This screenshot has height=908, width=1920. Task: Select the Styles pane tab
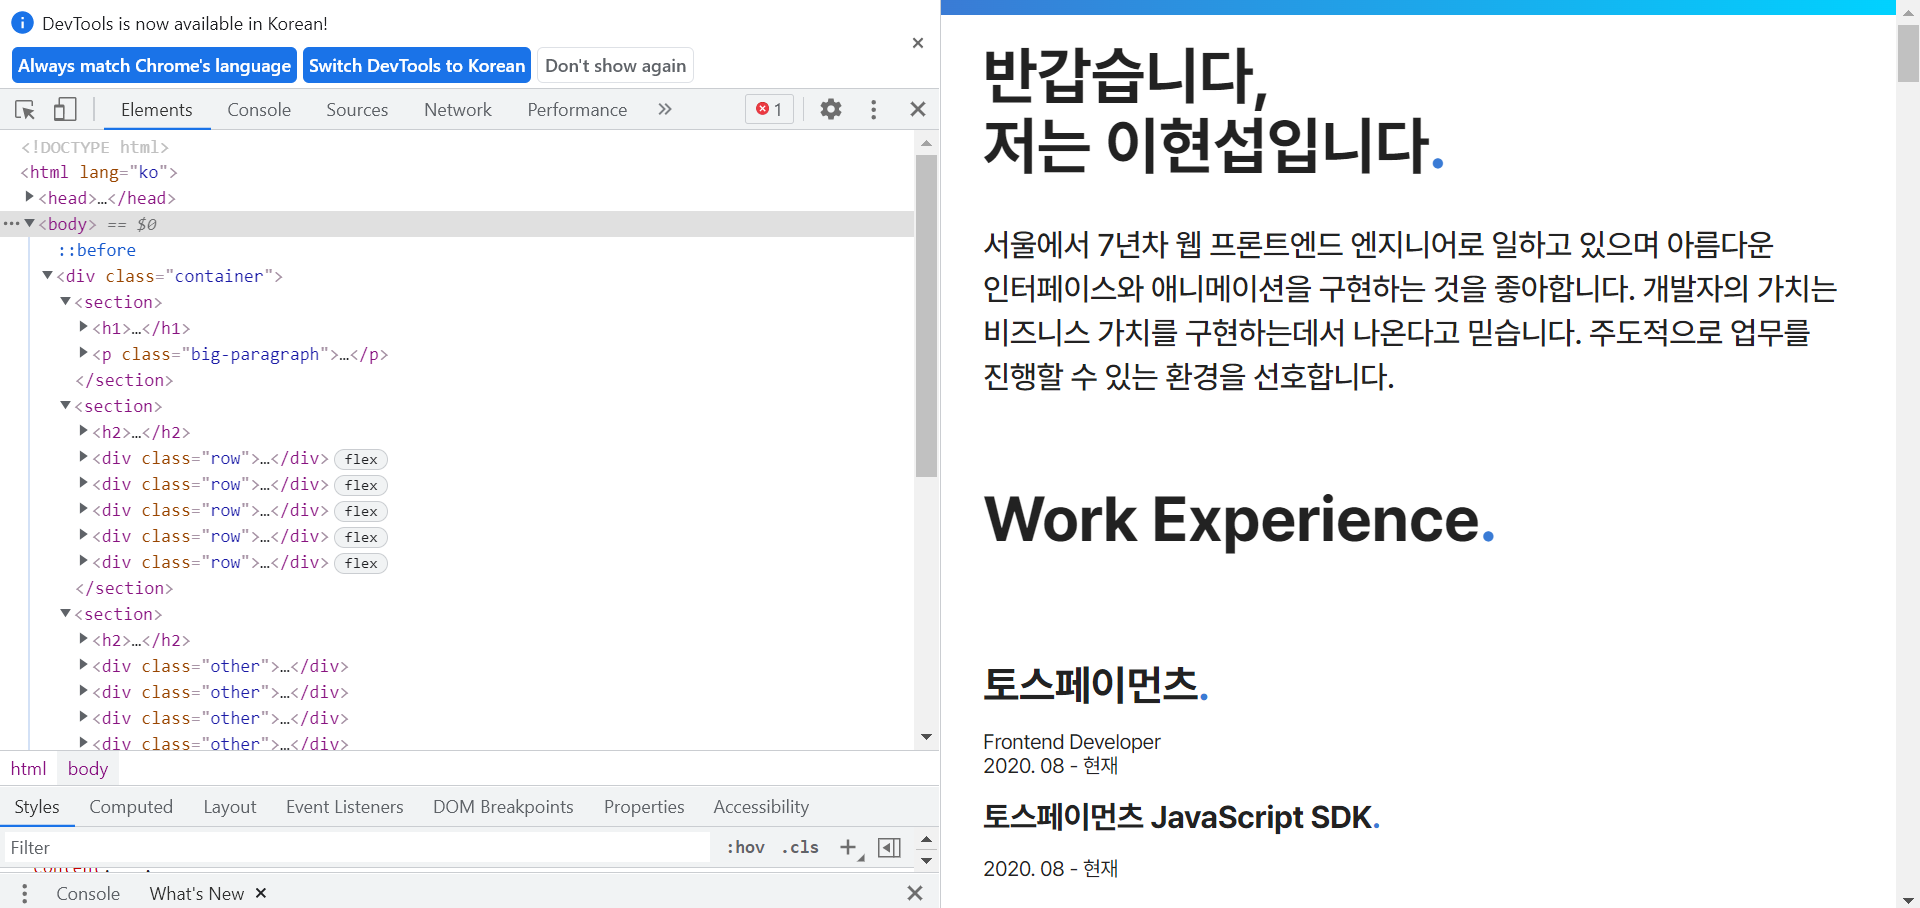coord(37,807)
